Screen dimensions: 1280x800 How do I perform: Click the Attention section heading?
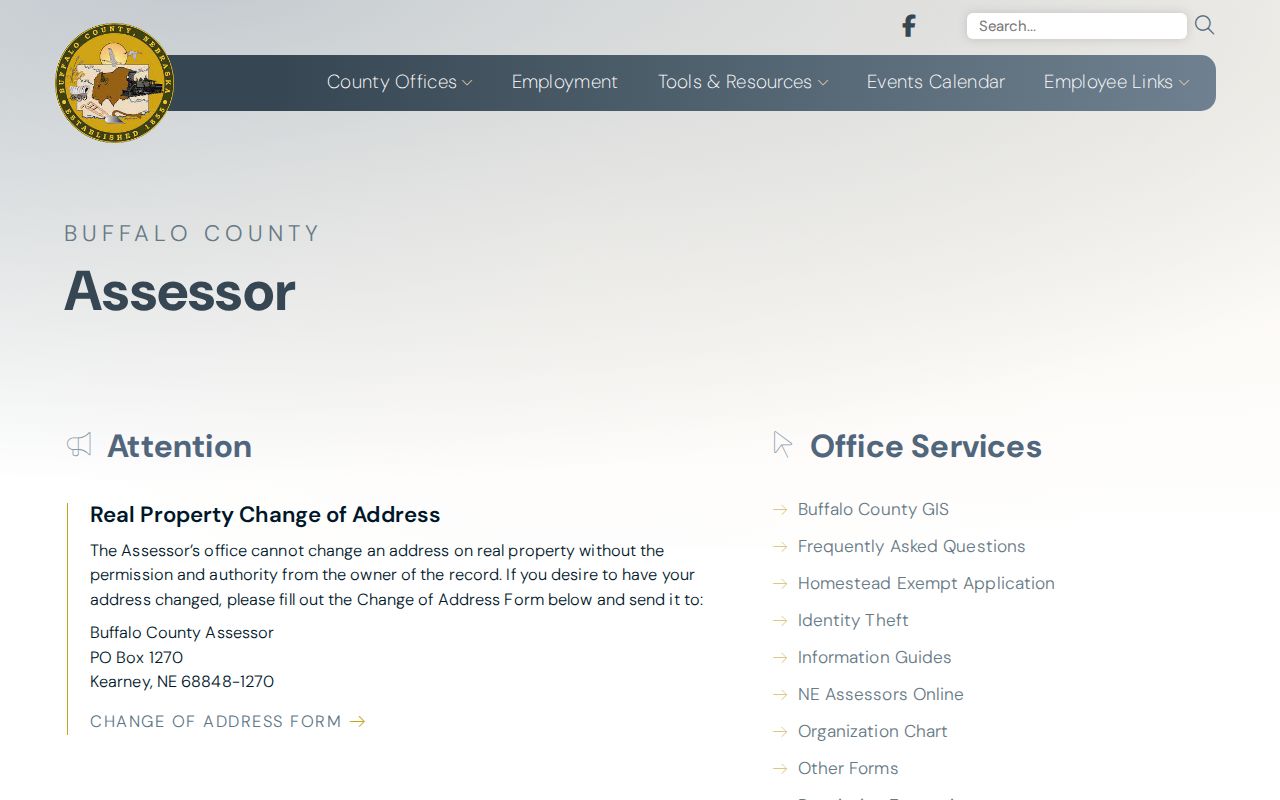point(180,446)
